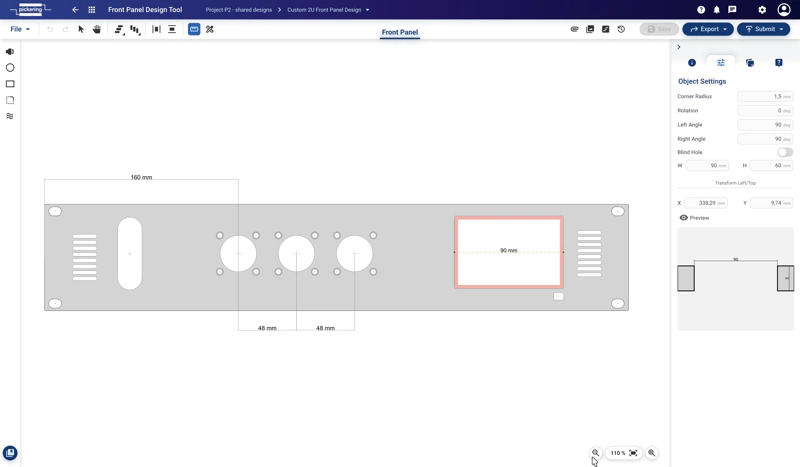This screenshot has width=800, height=467.
Task: Select the wavy lines vent tool
Action: 10,116
